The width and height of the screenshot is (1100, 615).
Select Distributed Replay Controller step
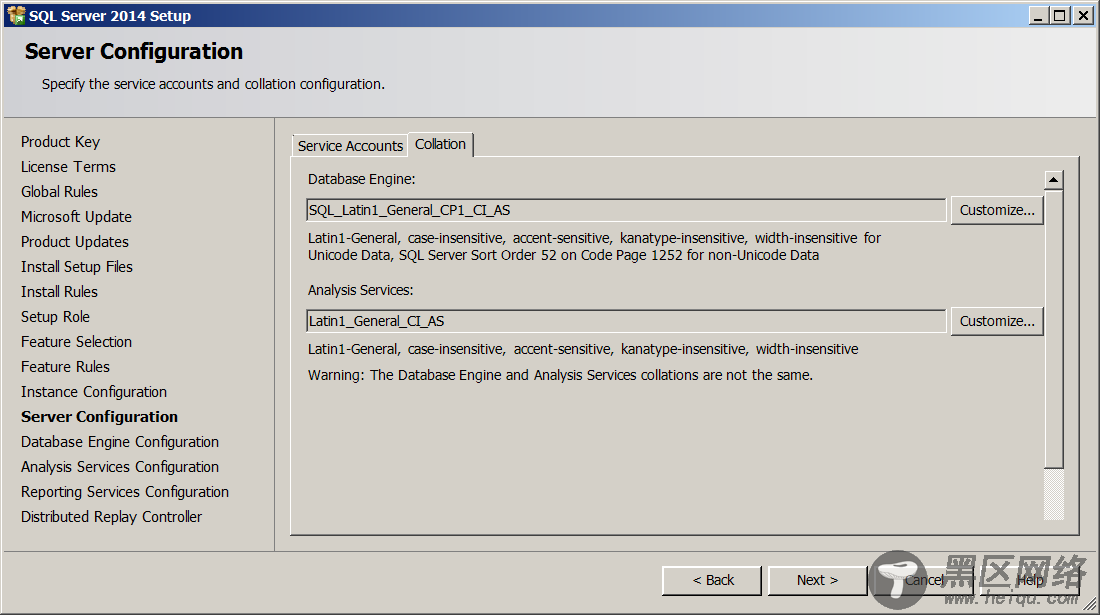[x=111, y=517]
